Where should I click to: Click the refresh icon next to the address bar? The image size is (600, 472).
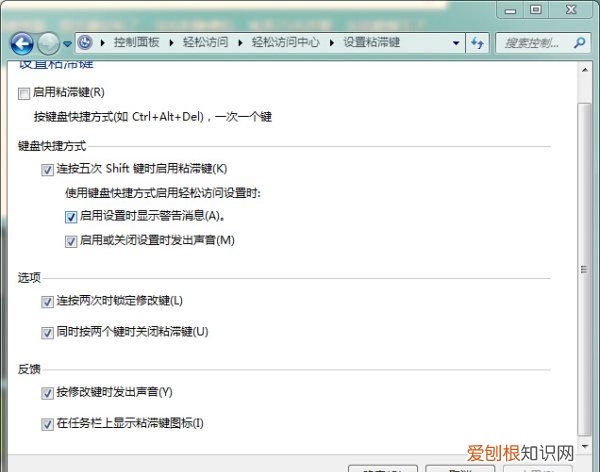[x=477, y=43]
